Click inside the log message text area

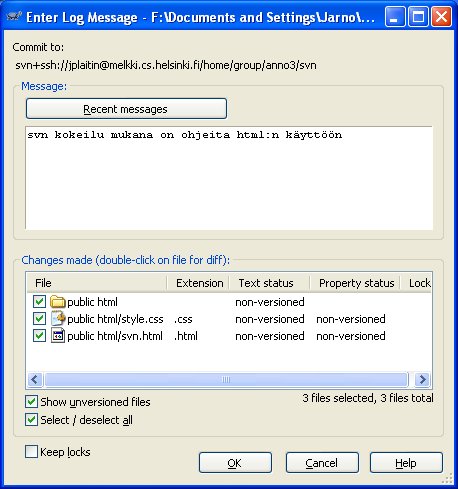tap(229, 178)
